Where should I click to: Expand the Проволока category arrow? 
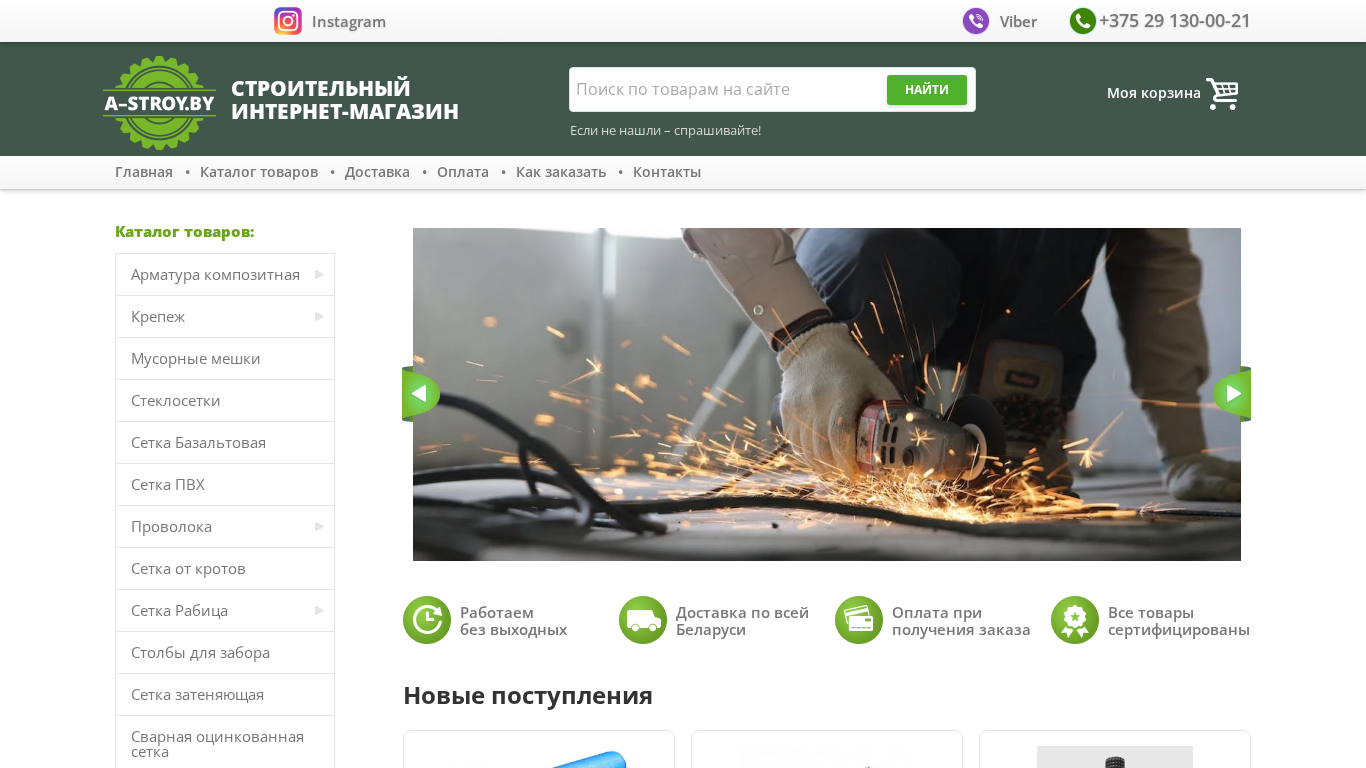[319, 526]
